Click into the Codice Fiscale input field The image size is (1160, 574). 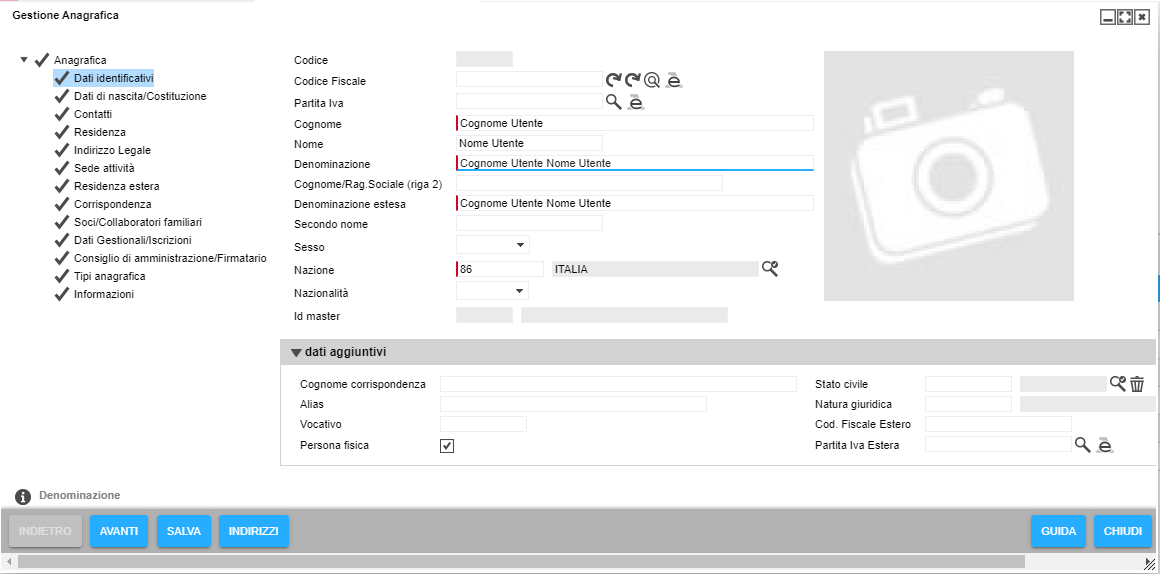(x=529, y=79)
